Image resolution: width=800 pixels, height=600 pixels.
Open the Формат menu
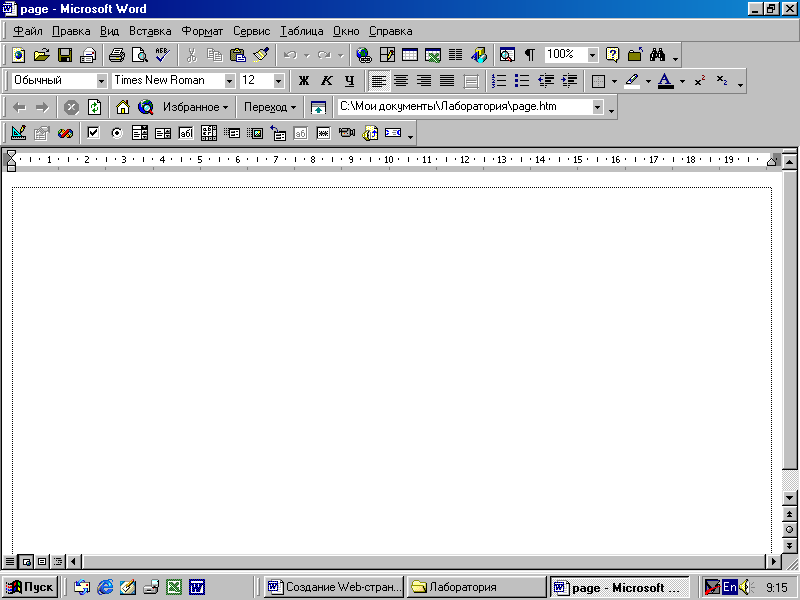pyautogui.click(x=202, y=31)
